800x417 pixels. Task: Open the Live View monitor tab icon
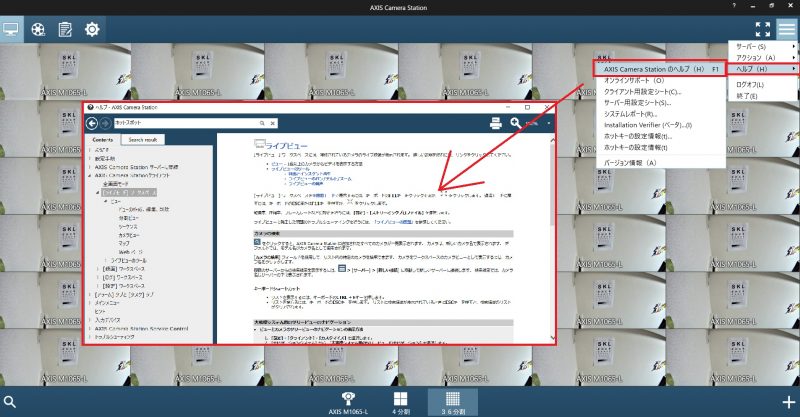(x=11, y=29)
